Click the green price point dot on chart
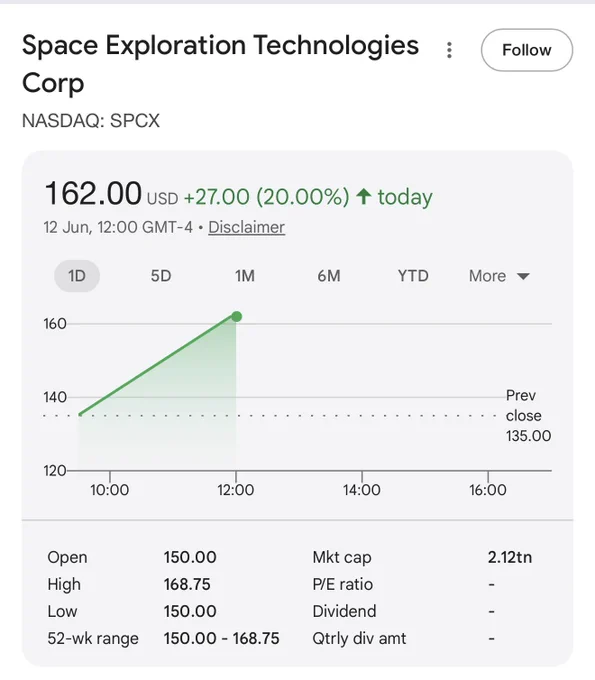The width and height of the screenshot is (595, 680). tap(236, 317)
